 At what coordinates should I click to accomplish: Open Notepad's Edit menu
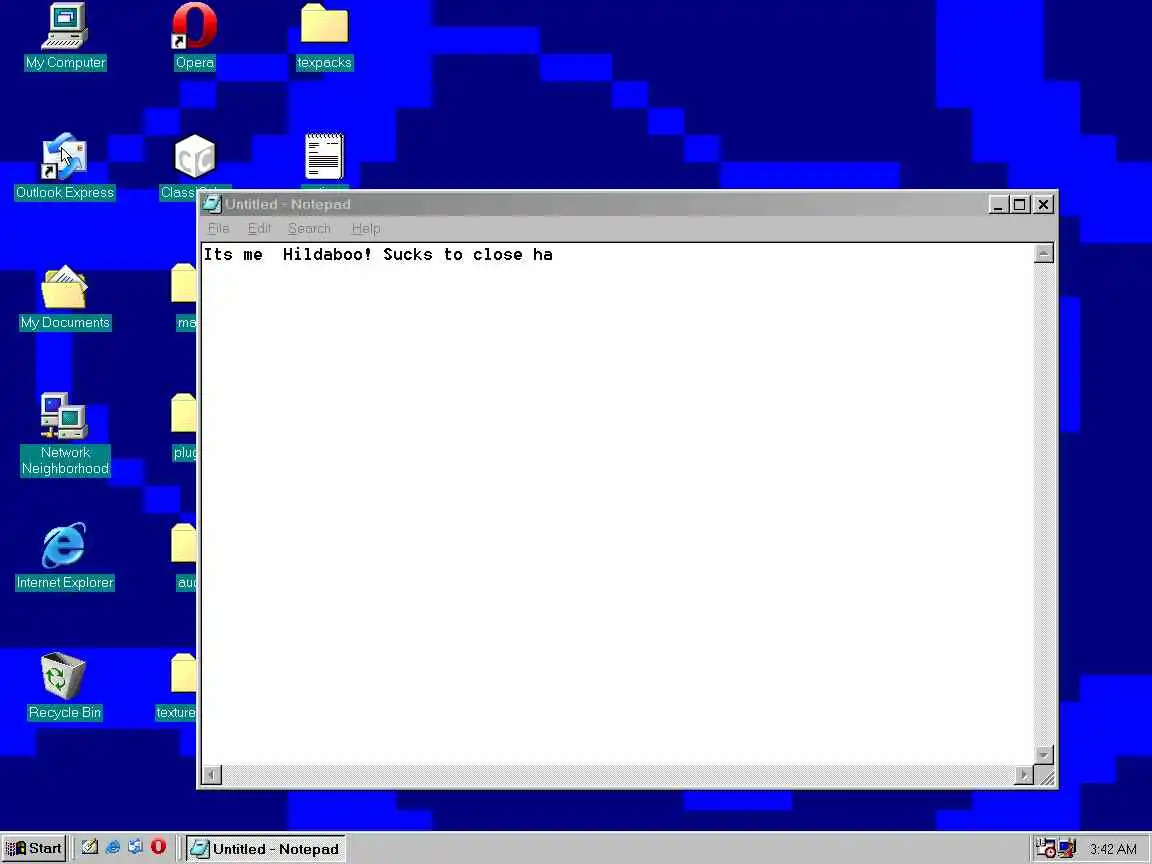259,228
